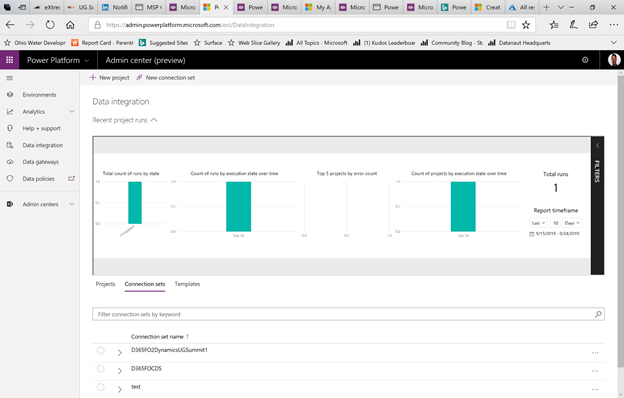Click New project button
Screen dimensions: 624x398
[109, 78]
